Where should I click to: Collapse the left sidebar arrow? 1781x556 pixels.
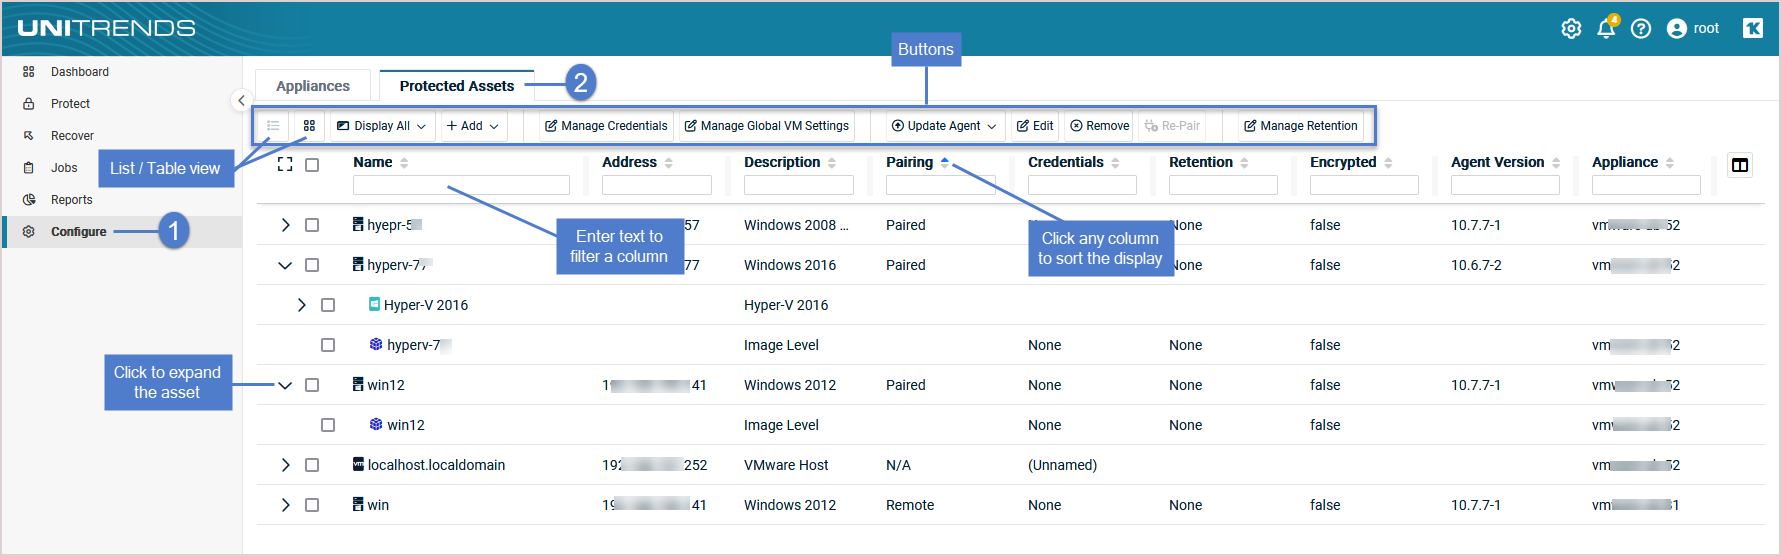[241, 100]
